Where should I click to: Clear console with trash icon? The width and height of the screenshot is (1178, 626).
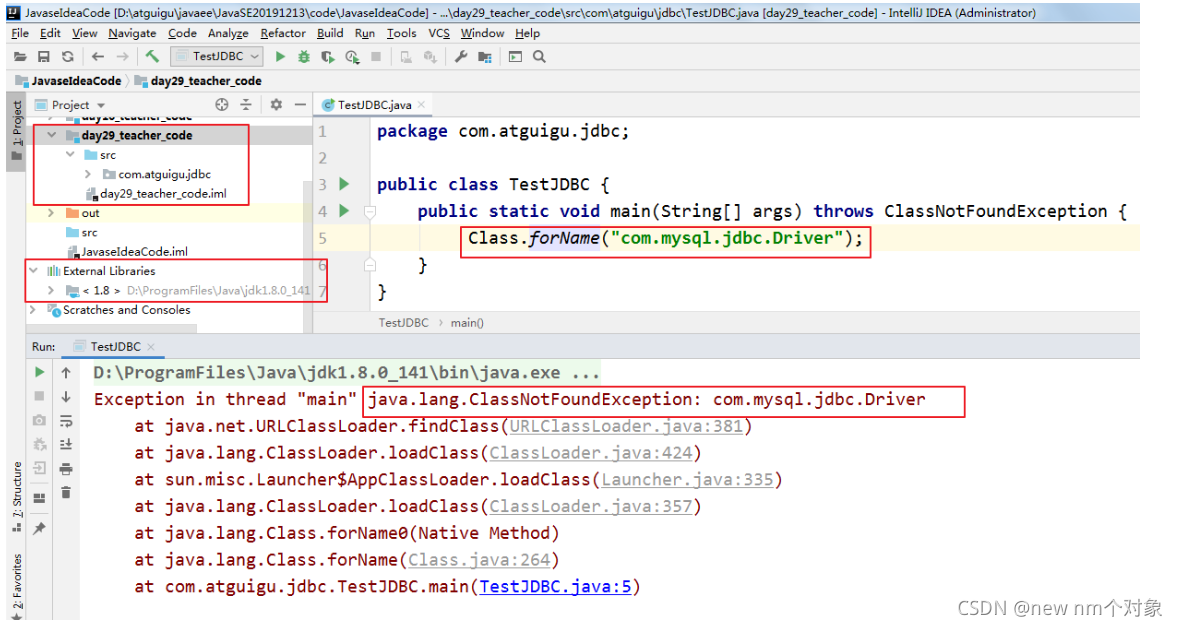click(x=66, y=493)
